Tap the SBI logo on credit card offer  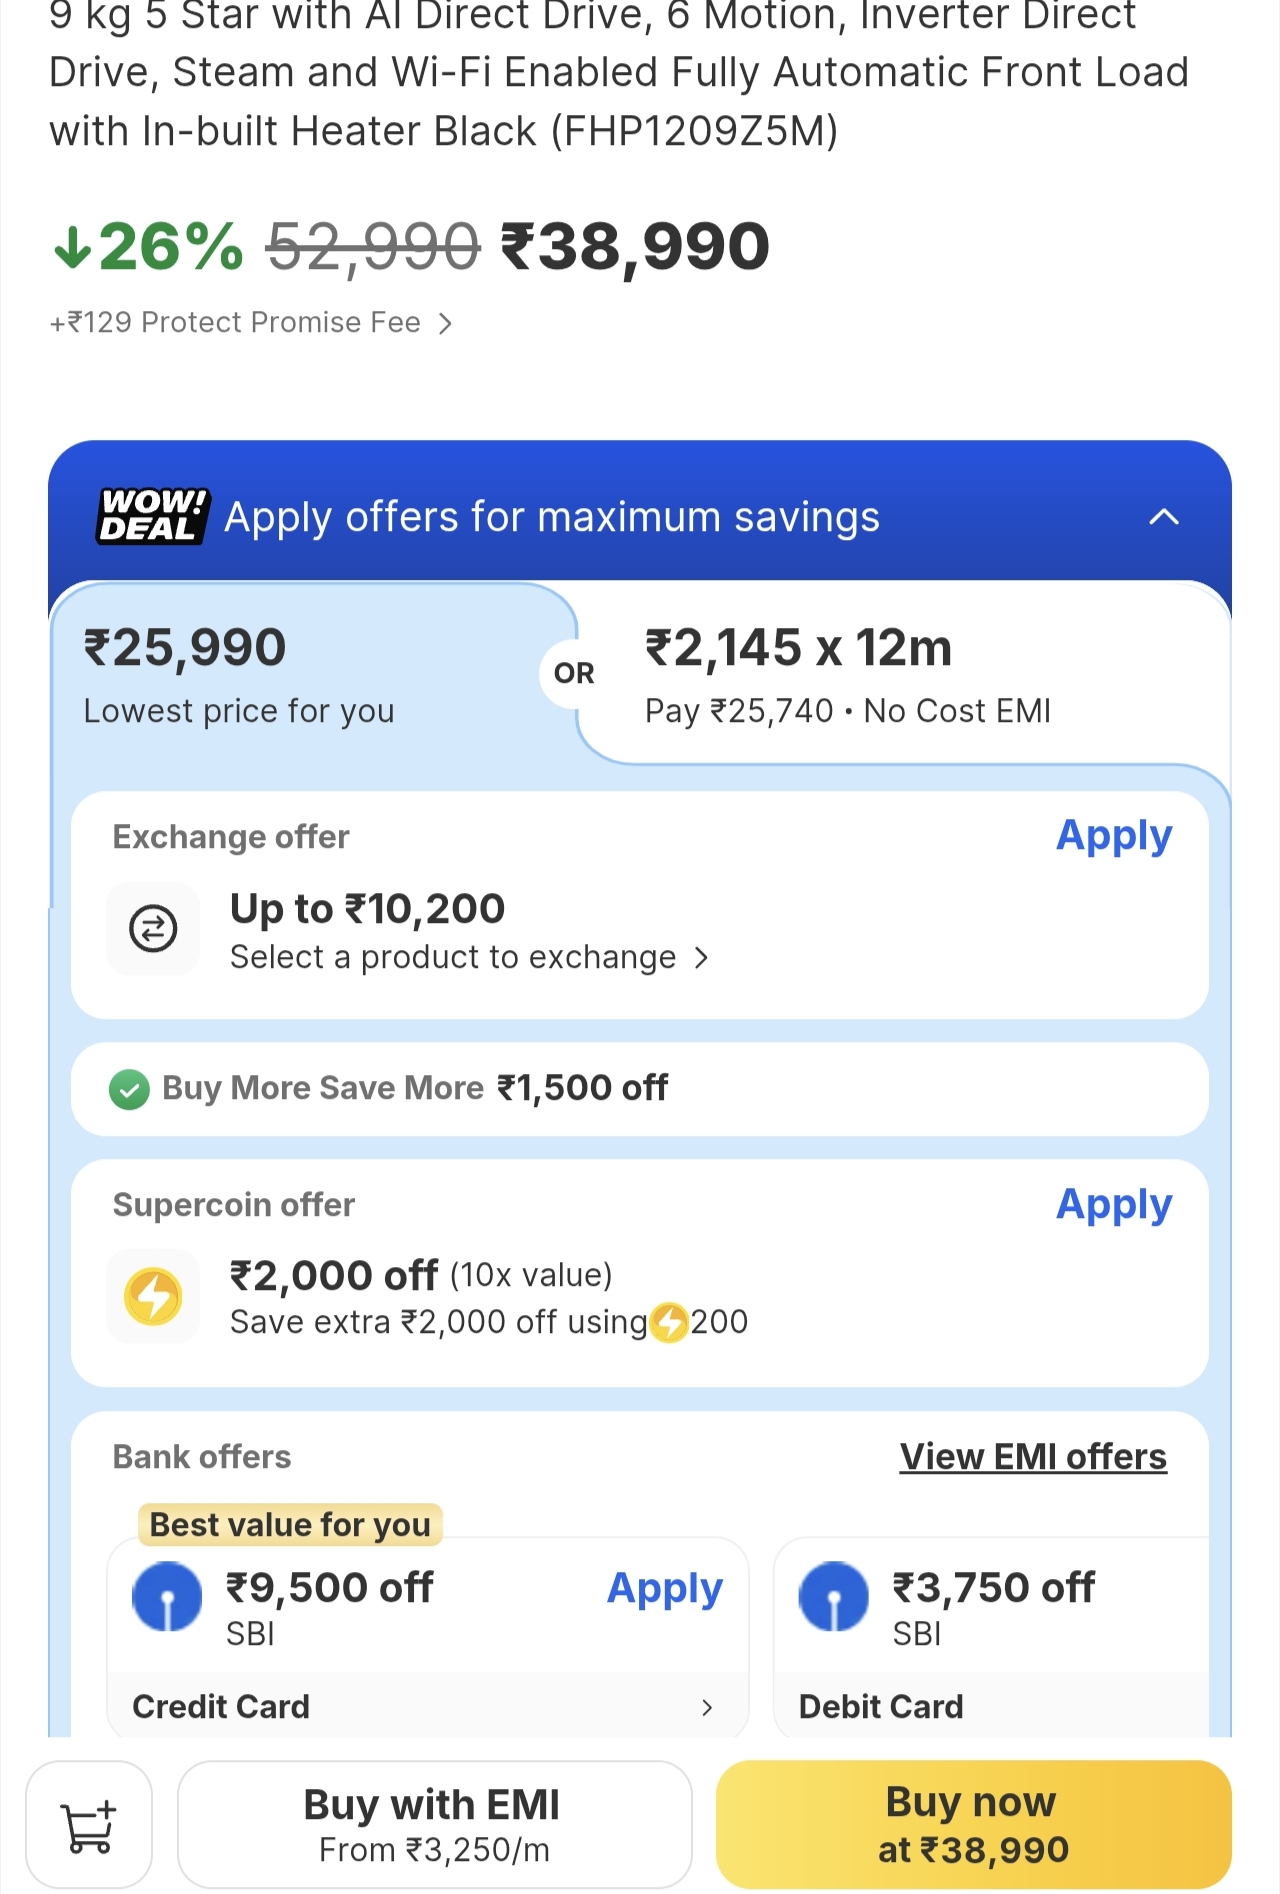167,1596
